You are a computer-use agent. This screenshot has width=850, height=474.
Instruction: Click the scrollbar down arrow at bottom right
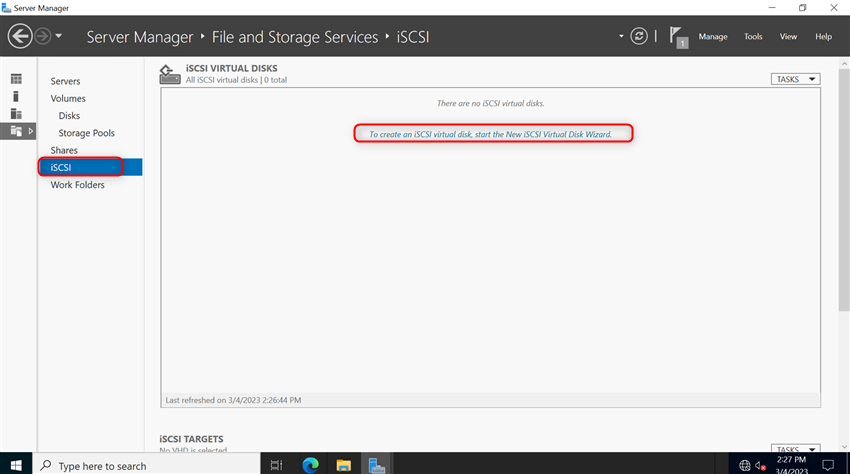click(844, 447)
